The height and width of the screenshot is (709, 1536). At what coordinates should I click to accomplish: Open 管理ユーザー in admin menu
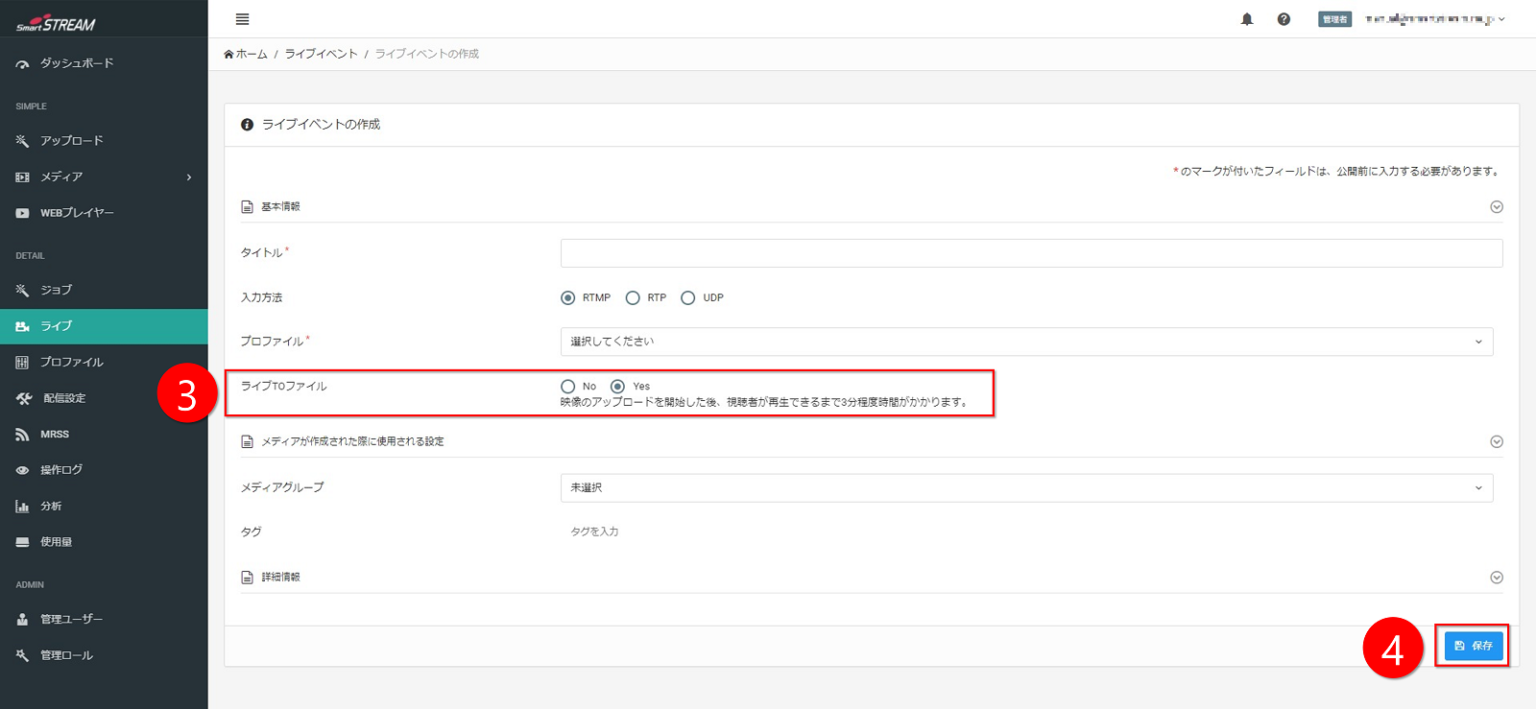(x=70, y=619)
